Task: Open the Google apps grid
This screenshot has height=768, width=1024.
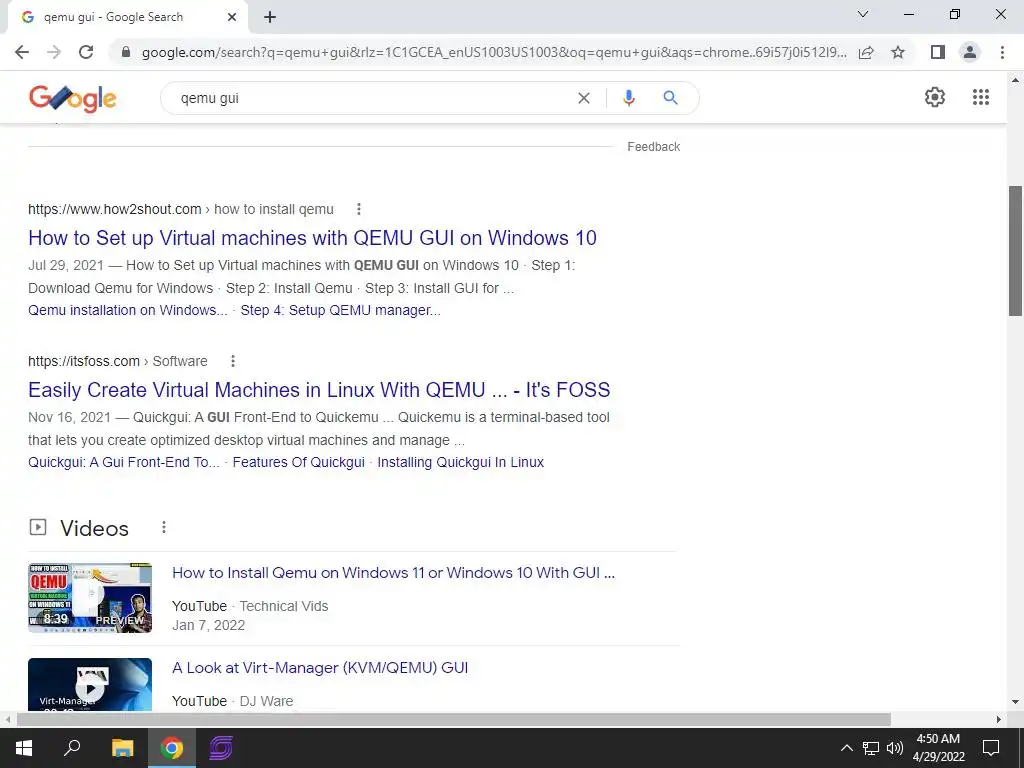Action: (980, 97)
